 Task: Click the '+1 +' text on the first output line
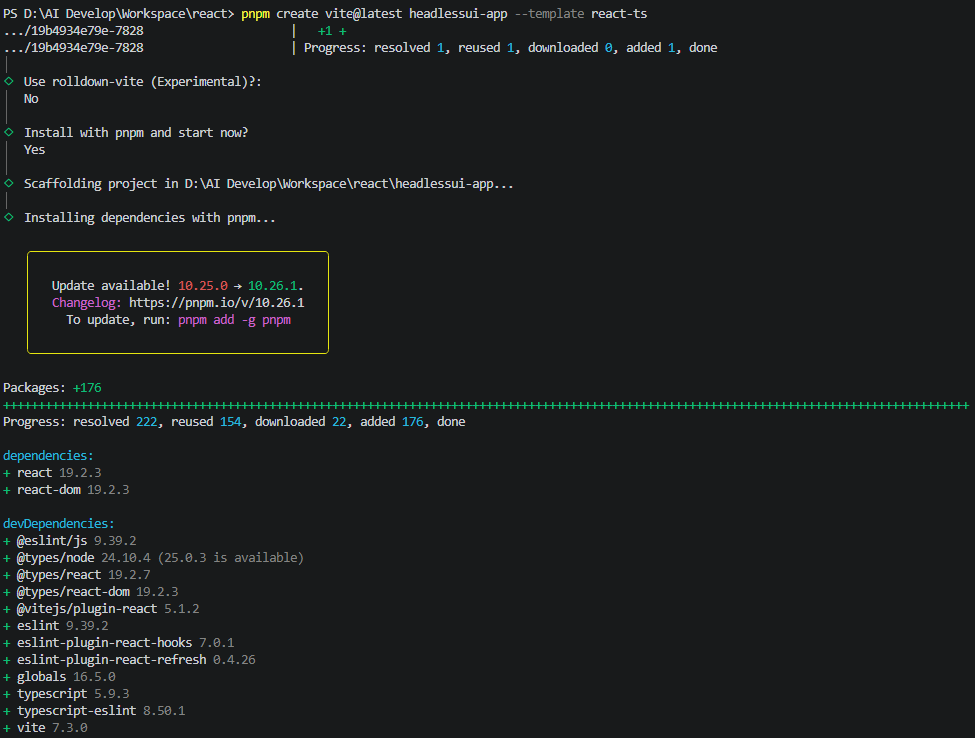point(332,31)
